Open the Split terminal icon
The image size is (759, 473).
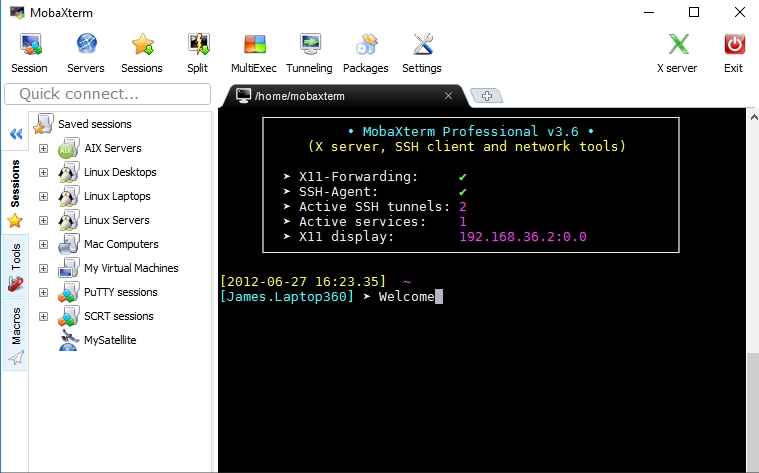tap(198, 45)
